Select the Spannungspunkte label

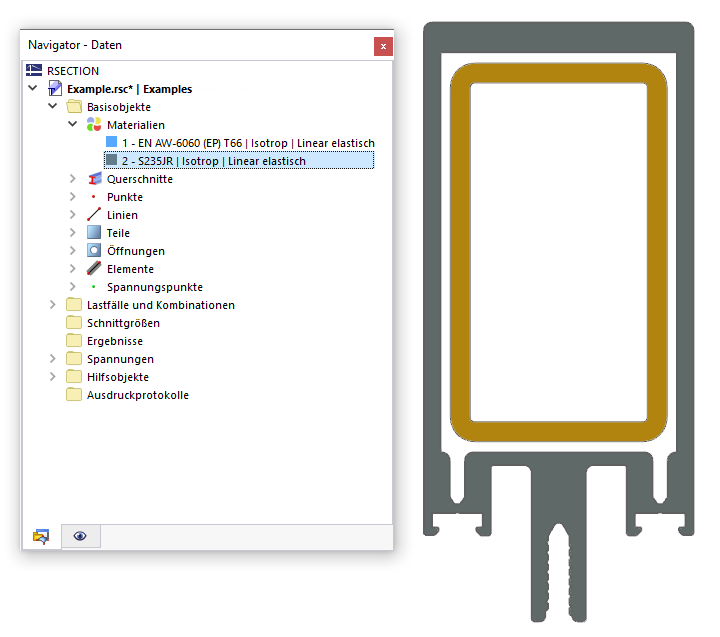[x=155, y=287]
